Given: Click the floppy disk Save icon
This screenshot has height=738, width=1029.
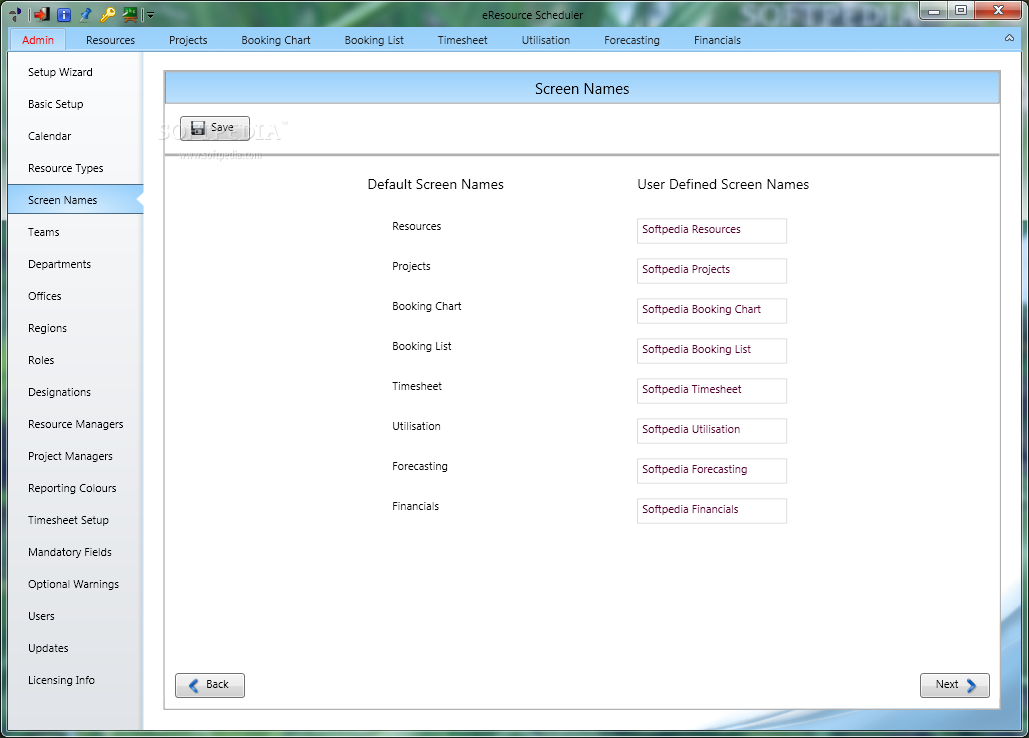Looking at the screenshot, I should (x=198, y=127).
